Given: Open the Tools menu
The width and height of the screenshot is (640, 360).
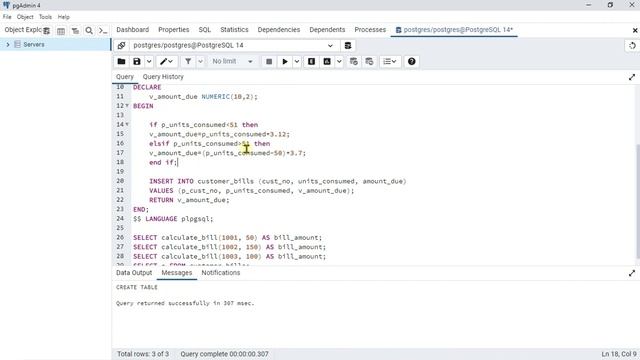Looking at the screenshot, I should click(45, 17).
